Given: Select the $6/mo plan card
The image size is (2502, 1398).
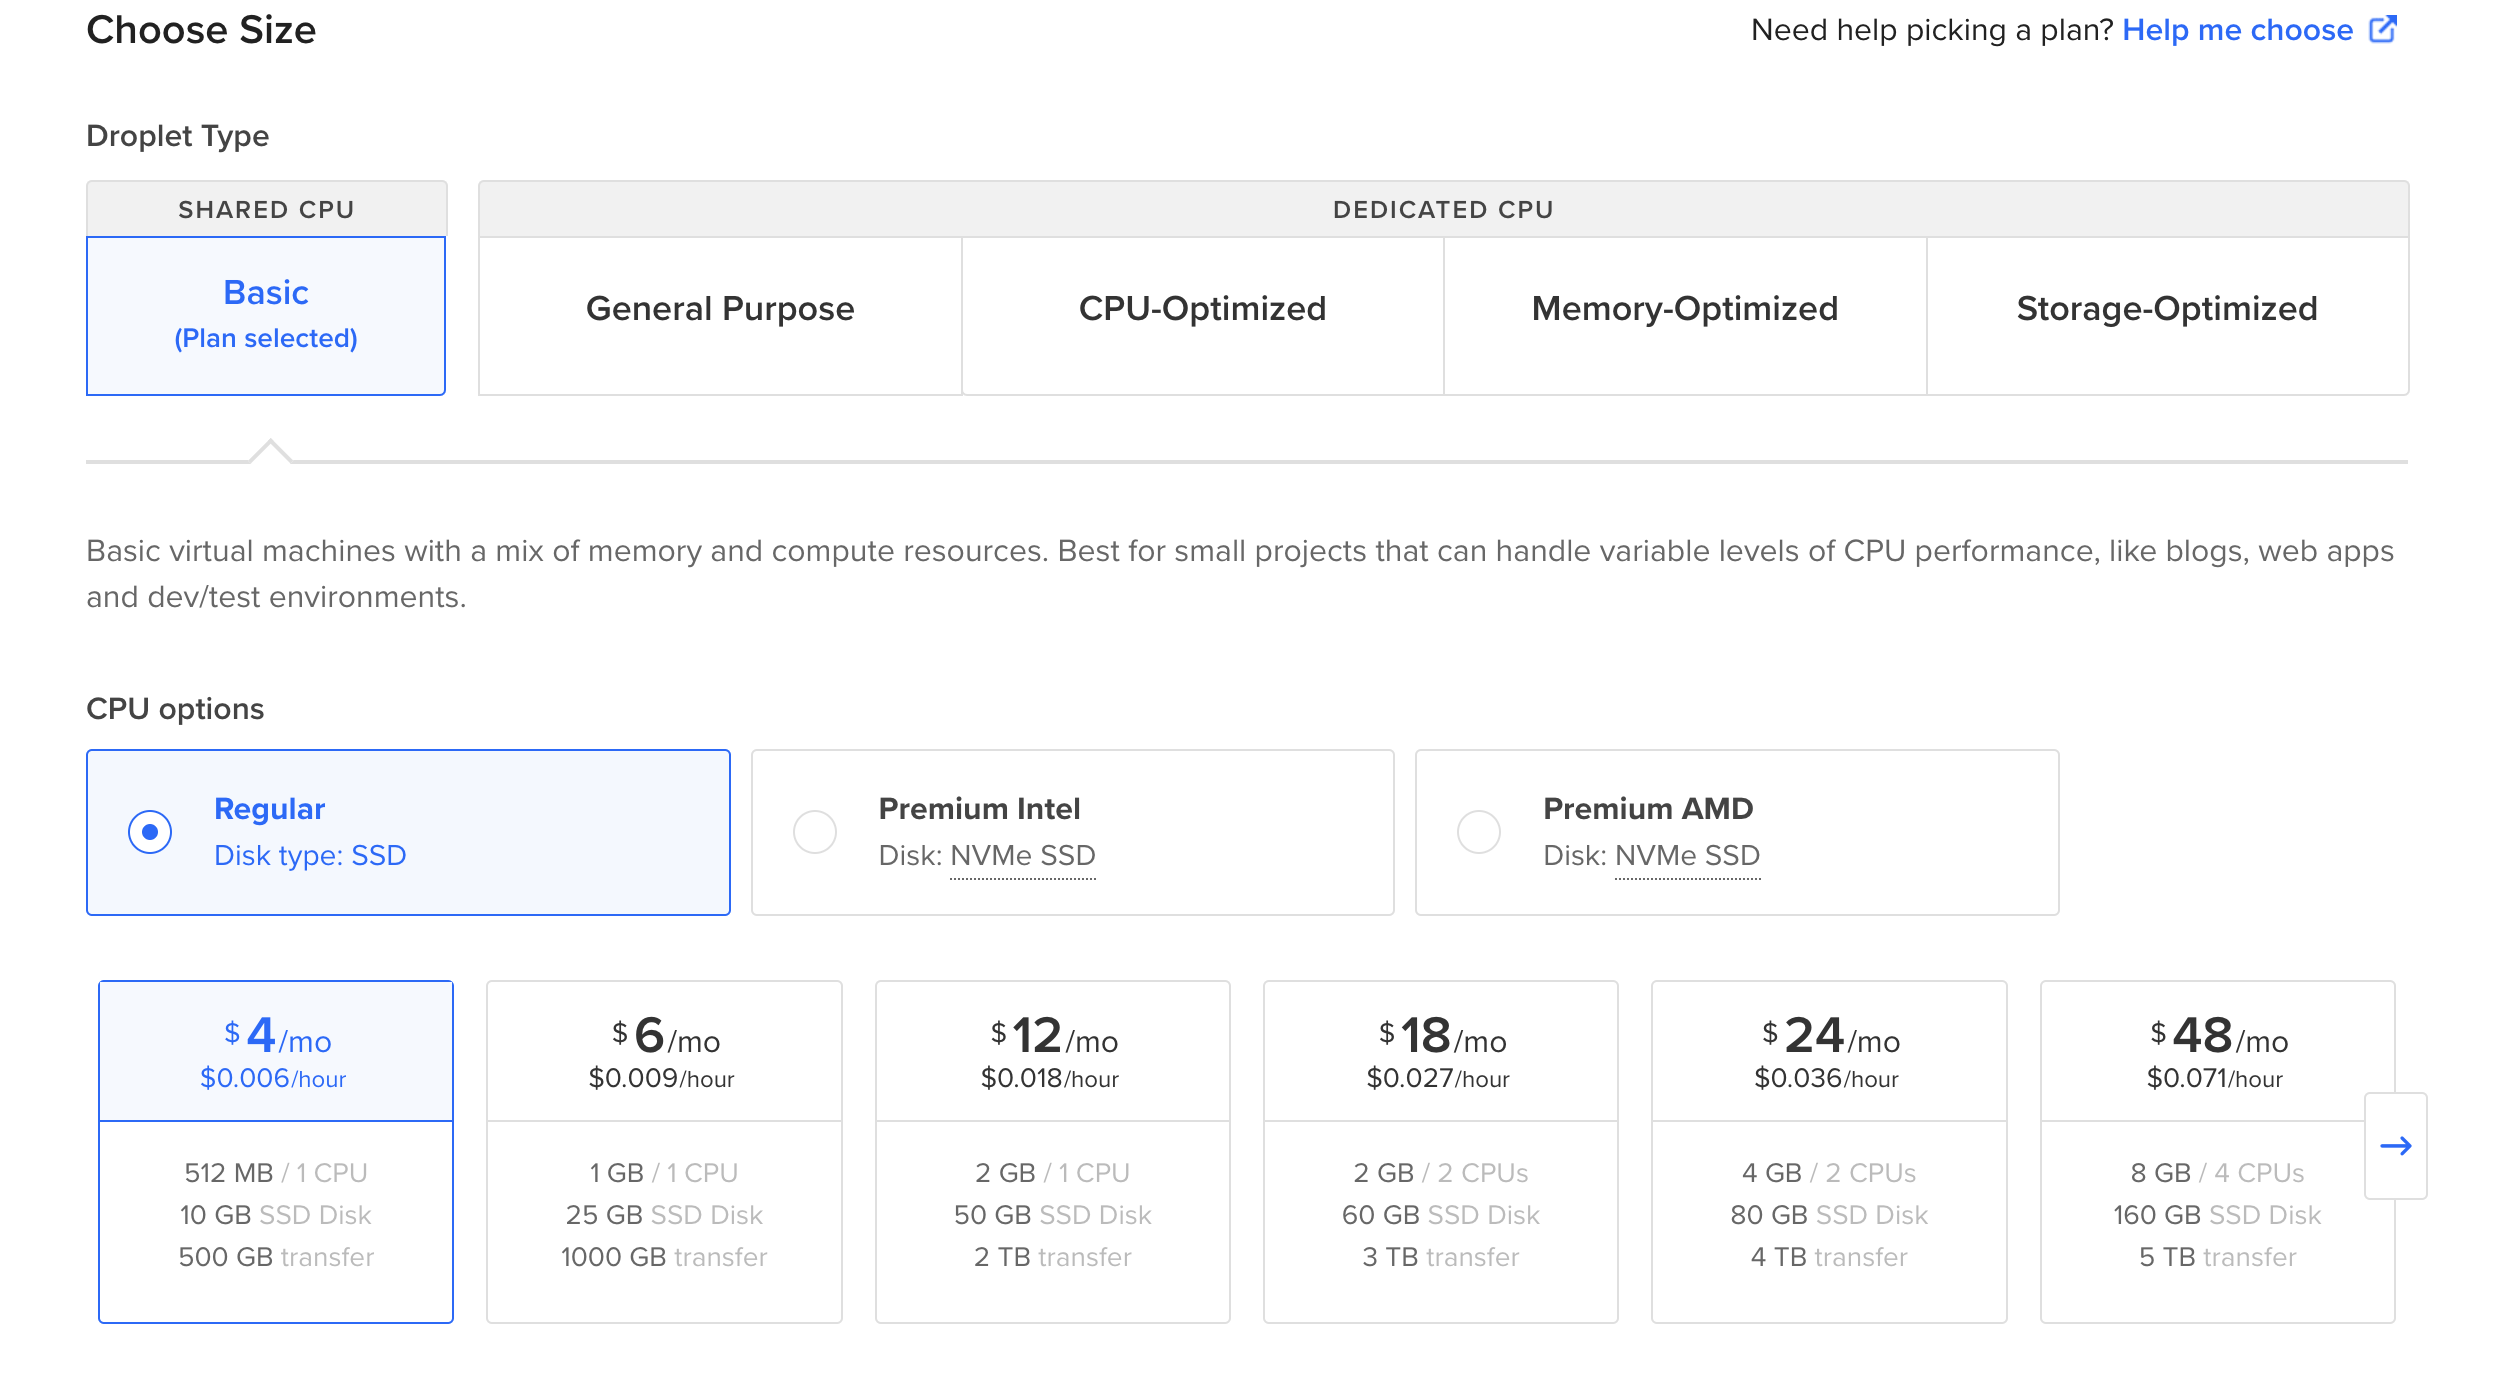Looking at the screenshot, I should pos(664,1152).
